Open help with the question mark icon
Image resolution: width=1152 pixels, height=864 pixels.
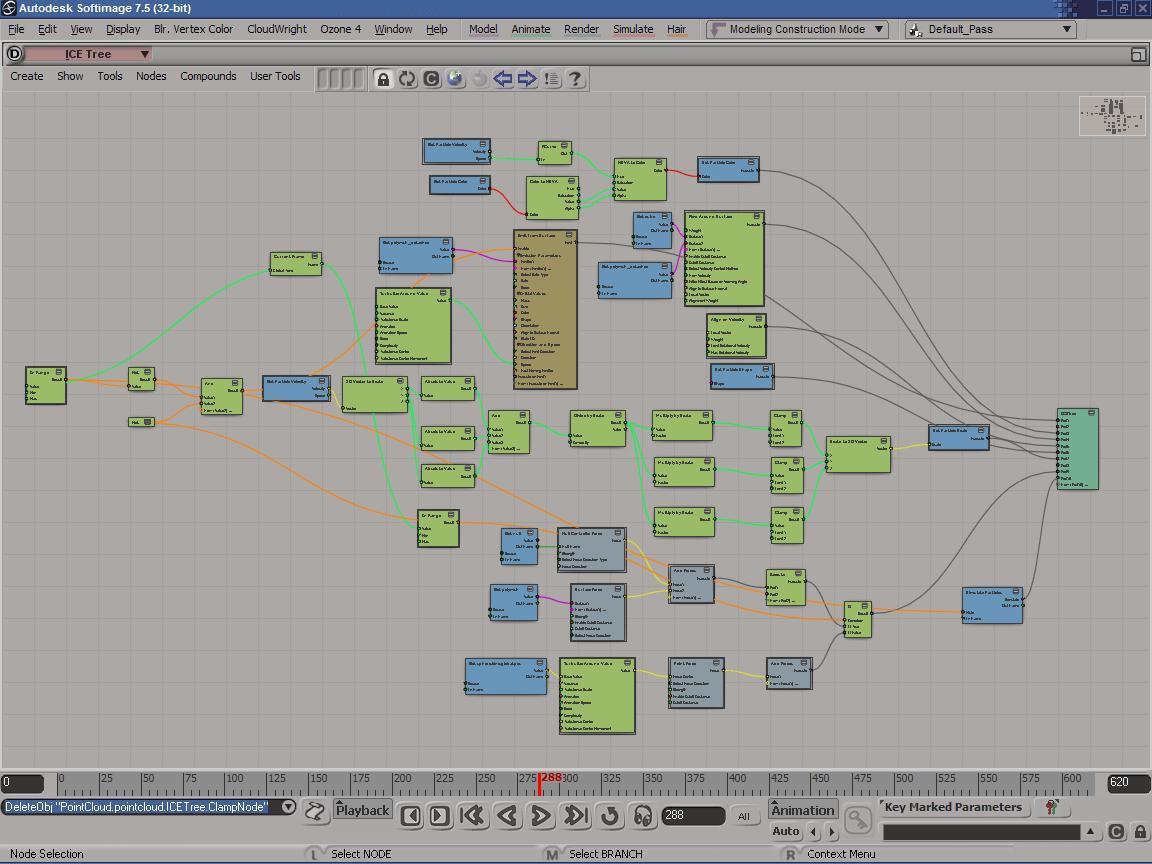(x=575, y=79)
